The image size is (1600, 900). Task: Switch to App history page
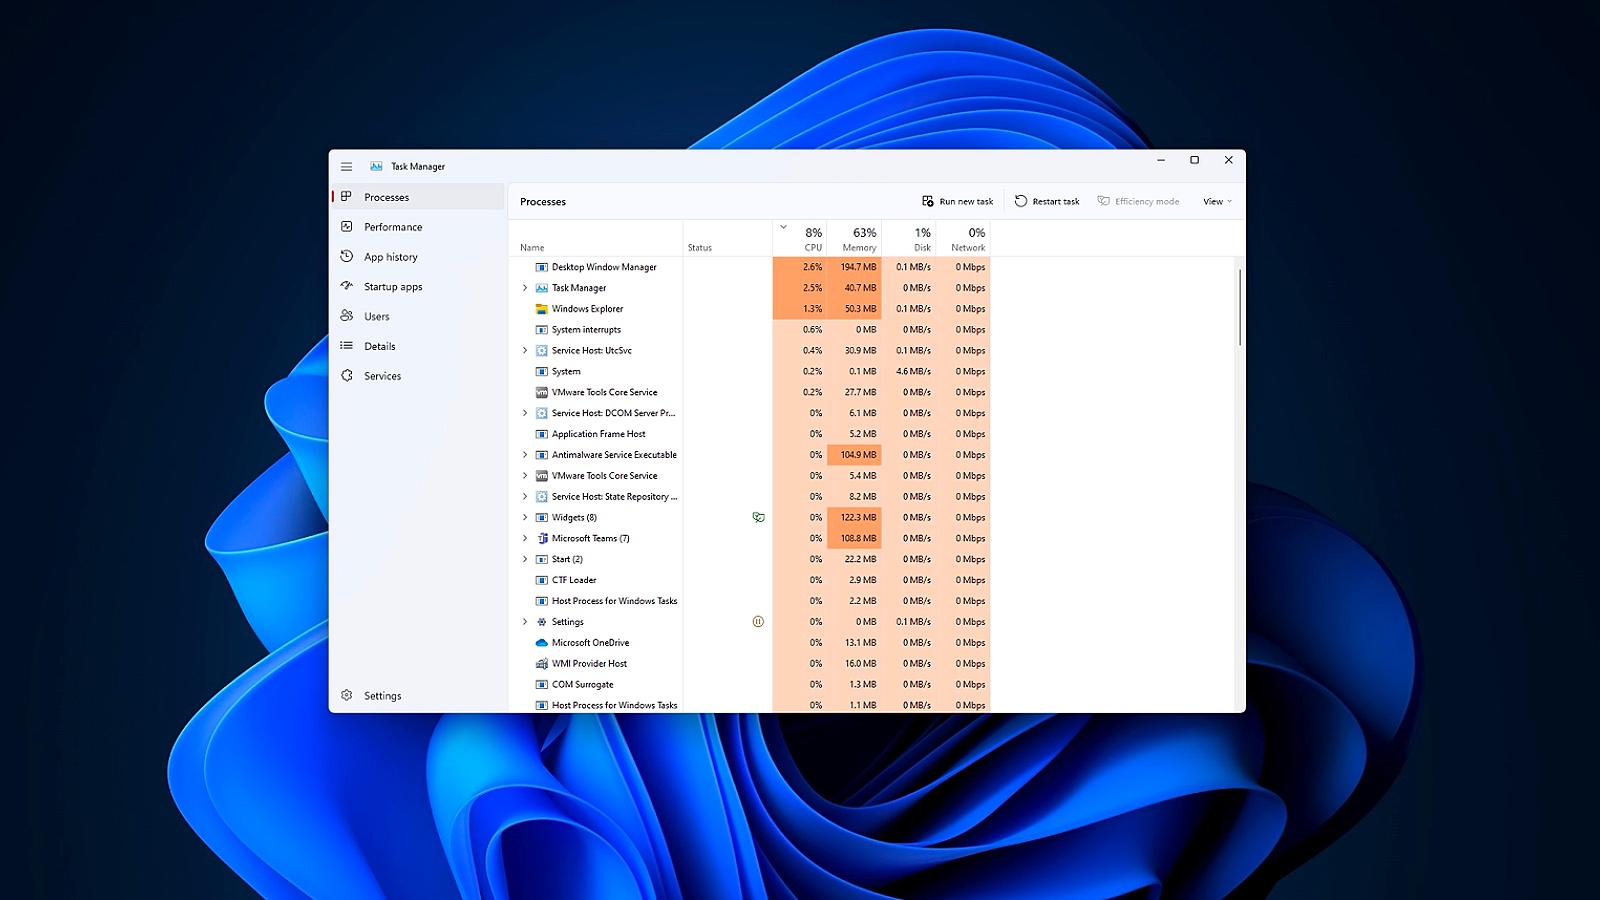coord(418,257)
